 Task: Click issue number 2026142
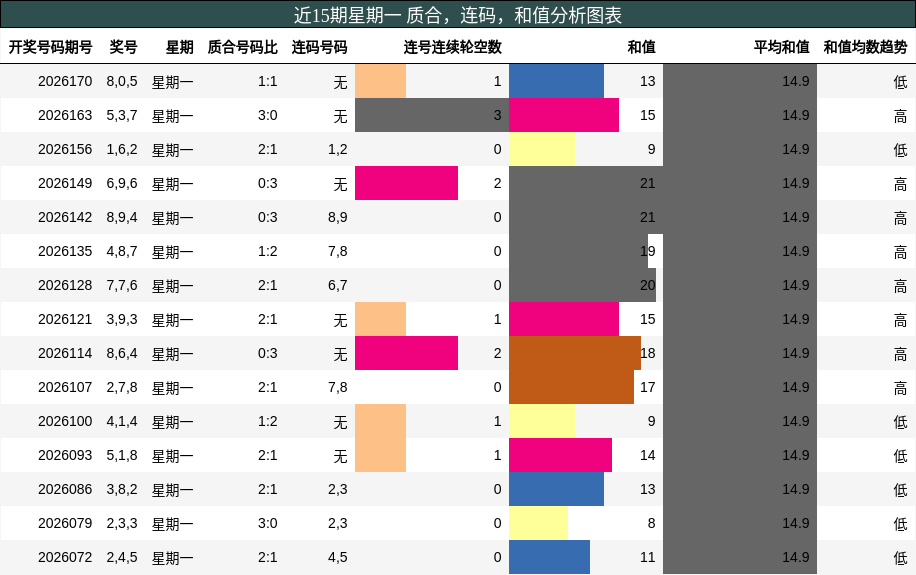[65, 217]
